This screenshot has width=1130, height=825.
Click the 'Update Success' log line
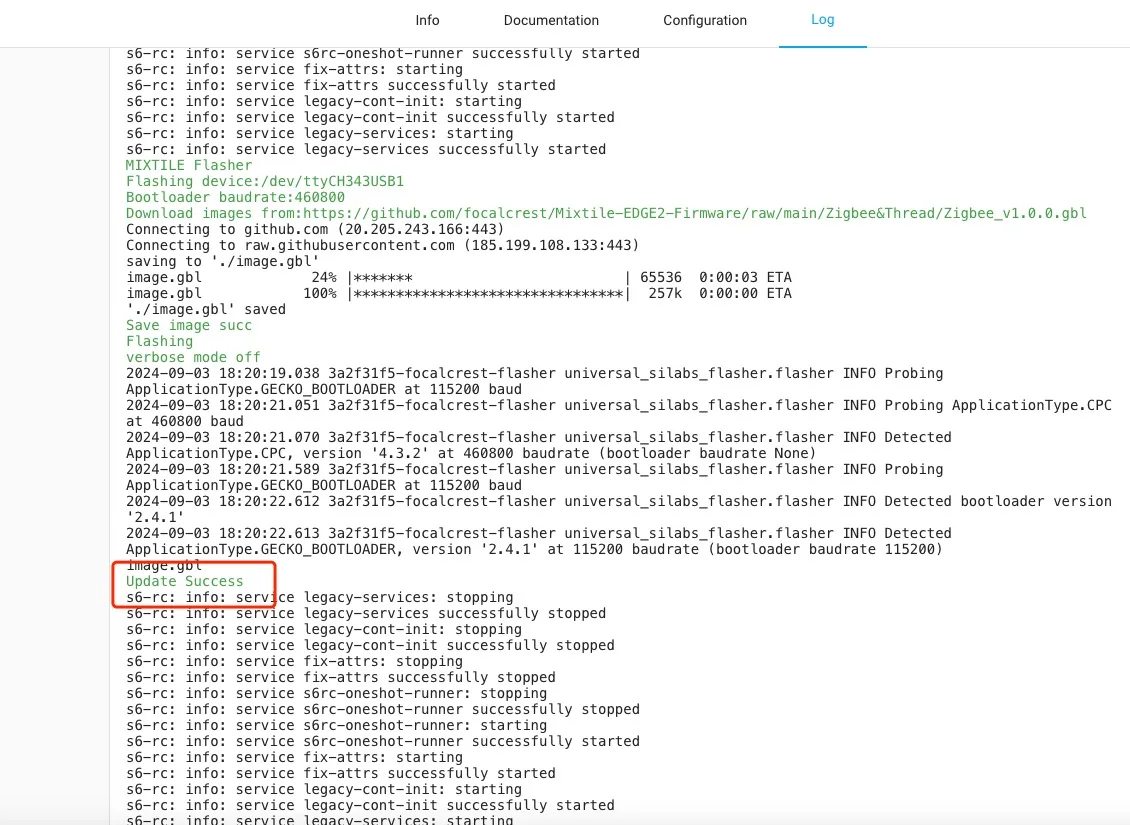point(184,581)
